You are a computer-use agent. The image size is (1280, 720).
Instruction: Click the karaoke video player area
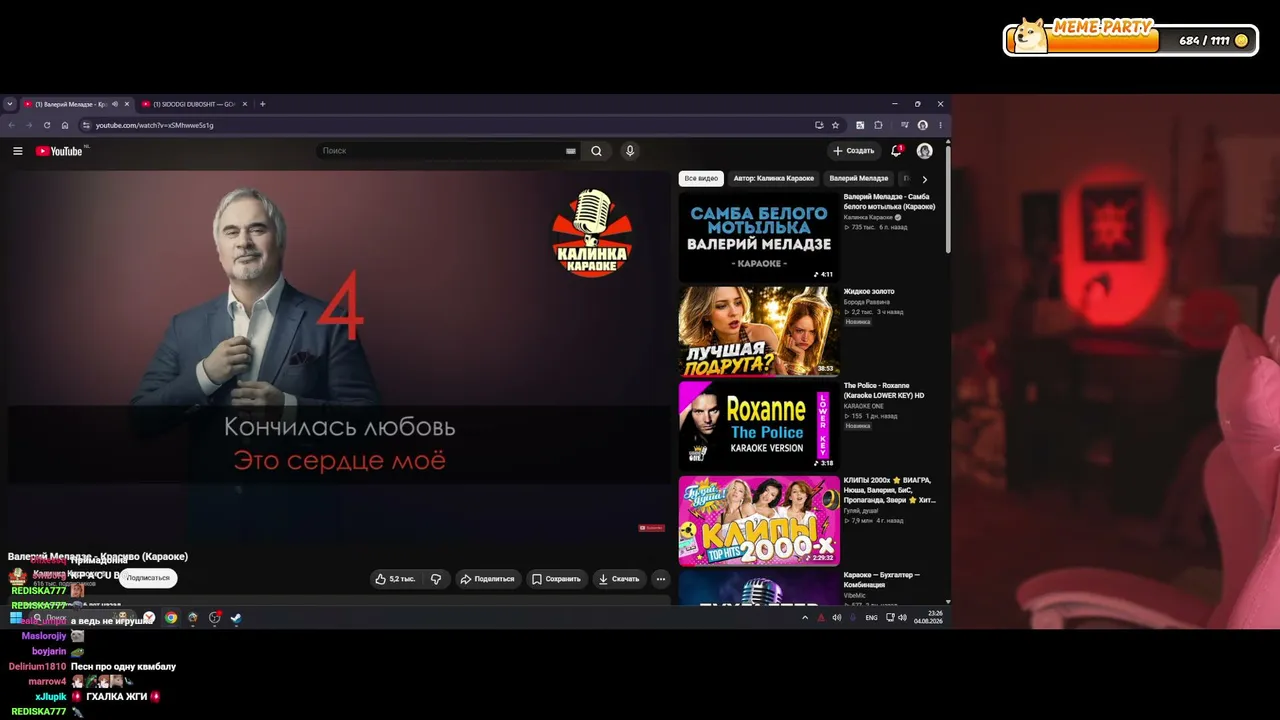[x=340, y=355]
